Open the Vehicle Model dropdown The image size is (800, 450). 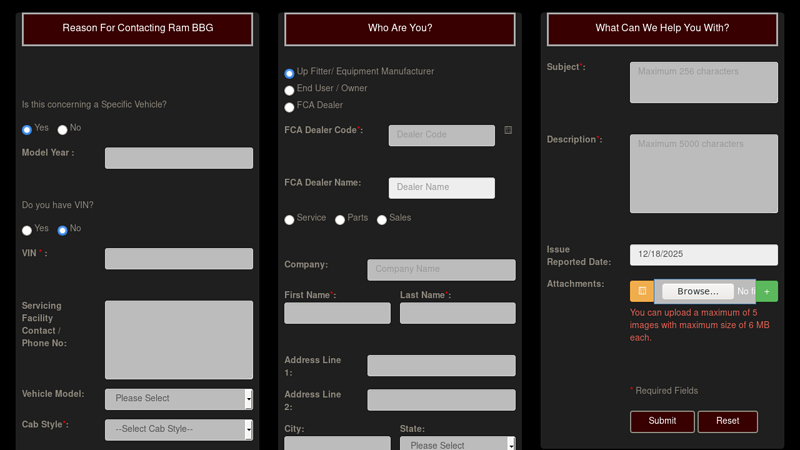tap(179, 399)
